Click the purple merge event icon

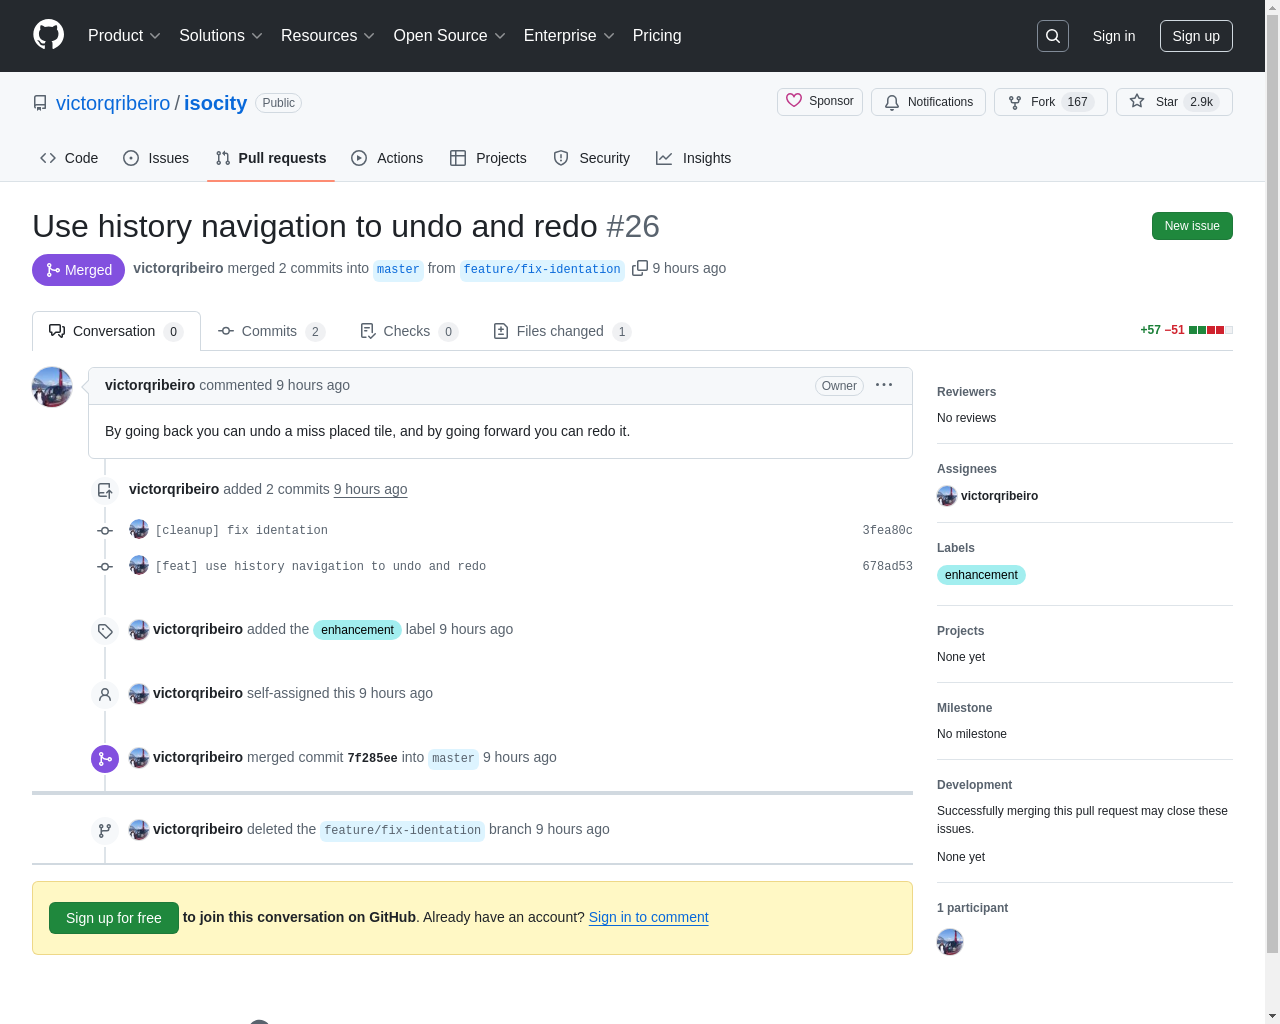click(x=105, y=759)
